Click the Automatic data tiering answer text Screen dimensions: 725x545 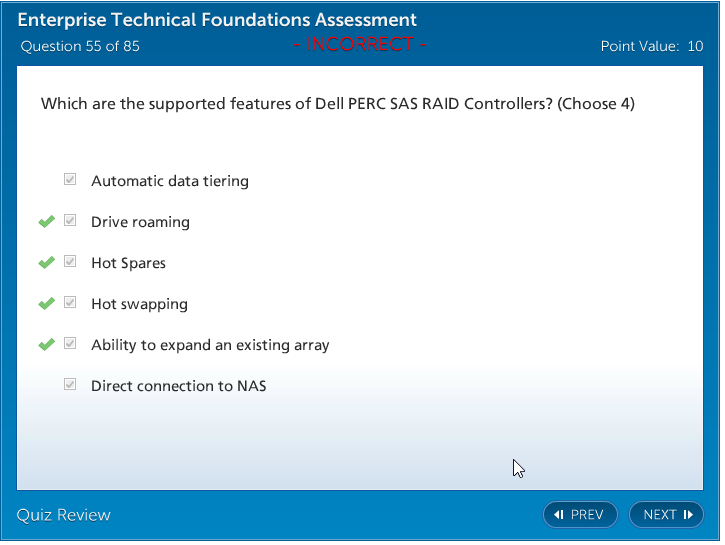click(x=170, y=181)
